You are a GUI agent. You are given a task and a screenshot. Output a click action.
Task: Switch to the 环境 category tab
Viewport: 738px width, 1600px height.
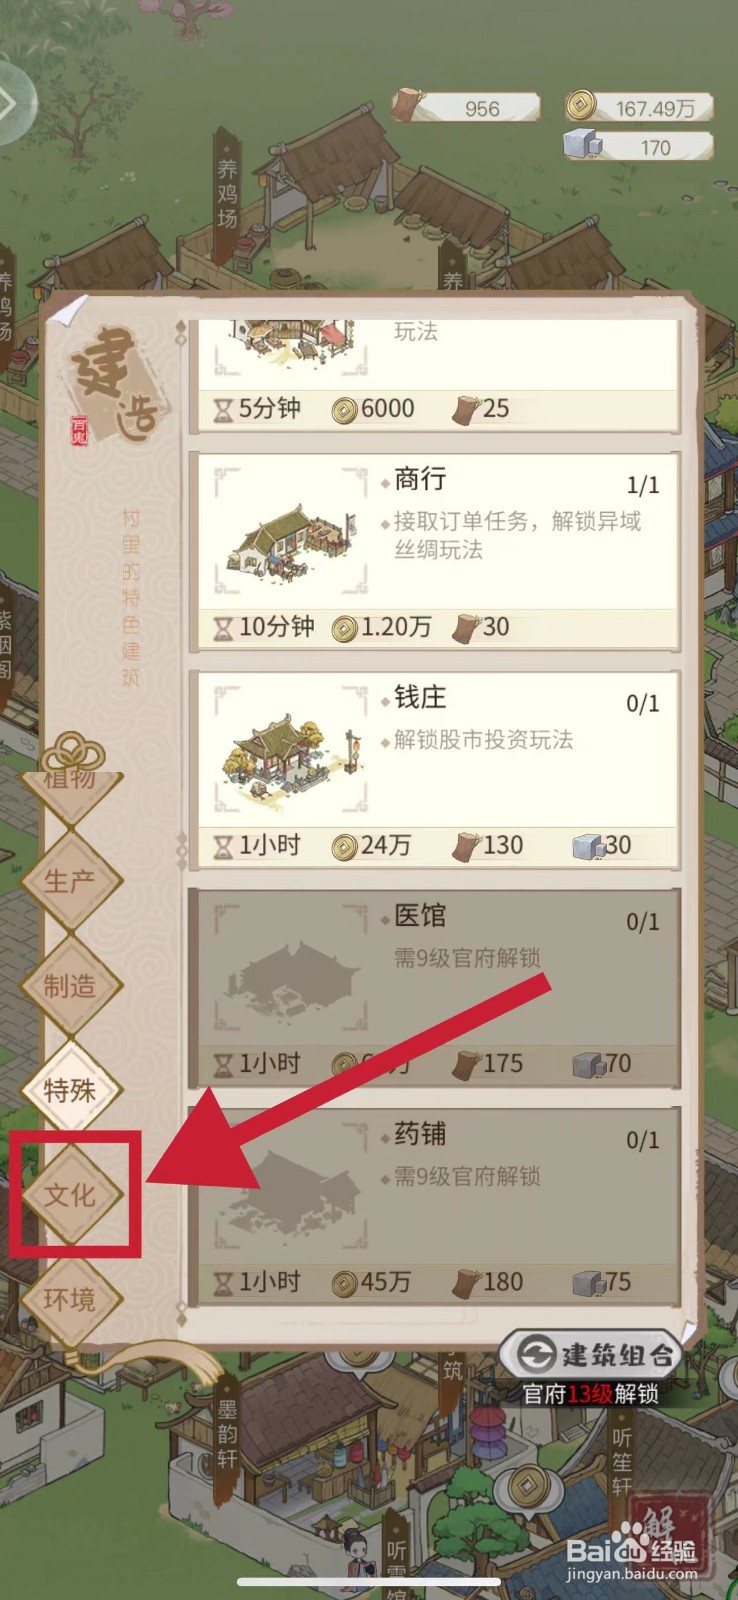coord(70,1299)
